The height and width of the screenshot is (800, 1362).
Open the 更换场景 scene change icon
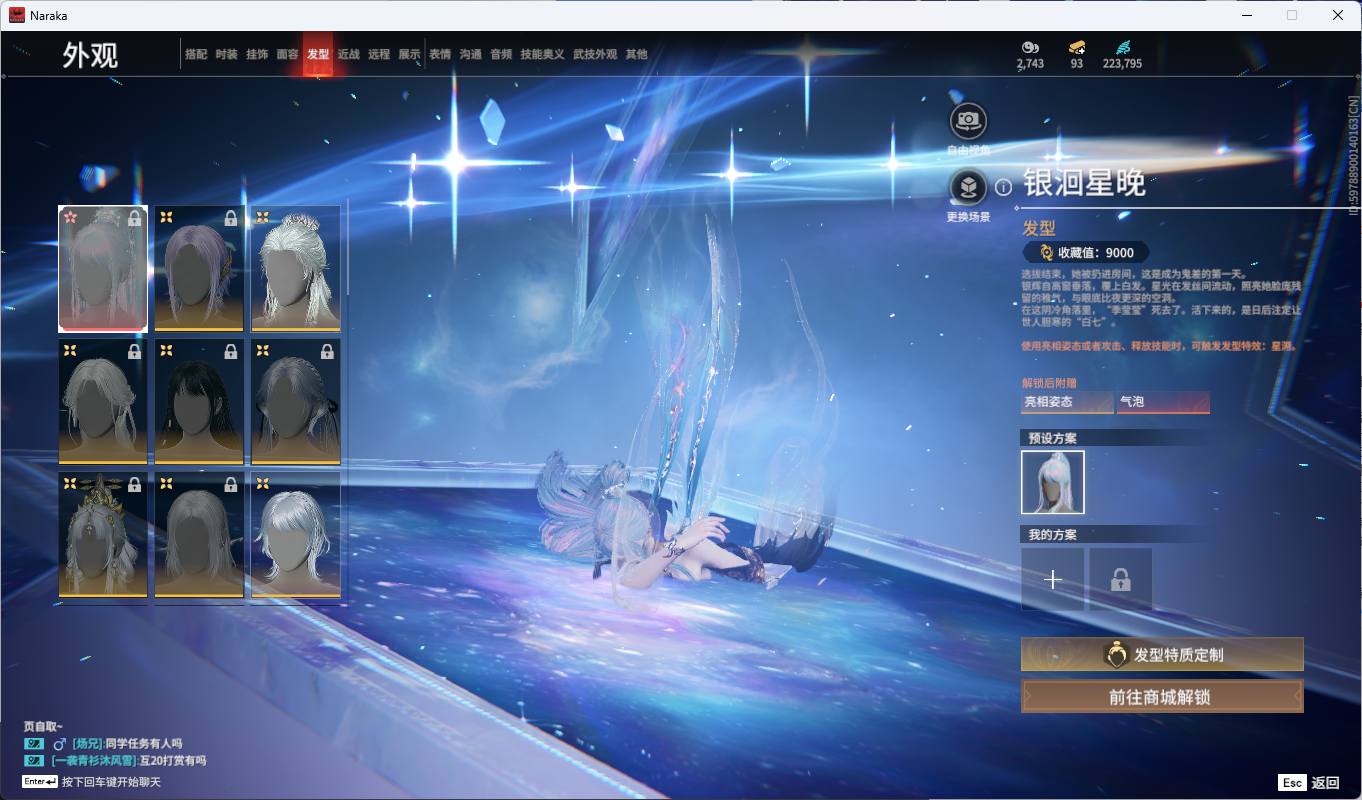tap(967, 187)
